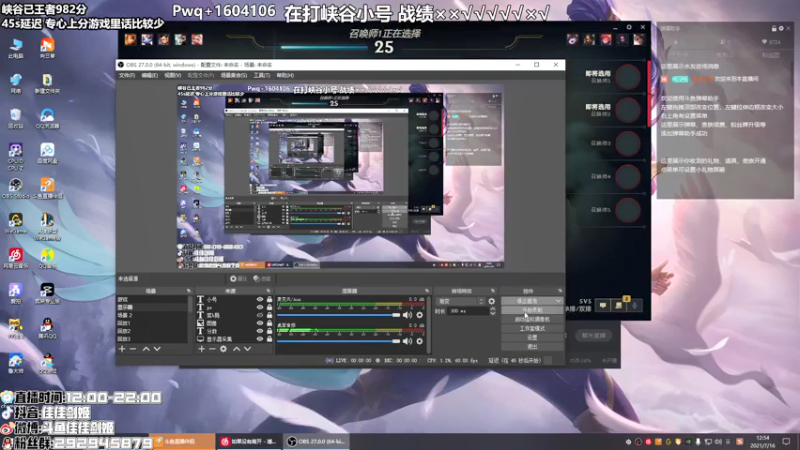
Task: Open the 文件(F) menu in OBS
Action: [x=127, y=76]
